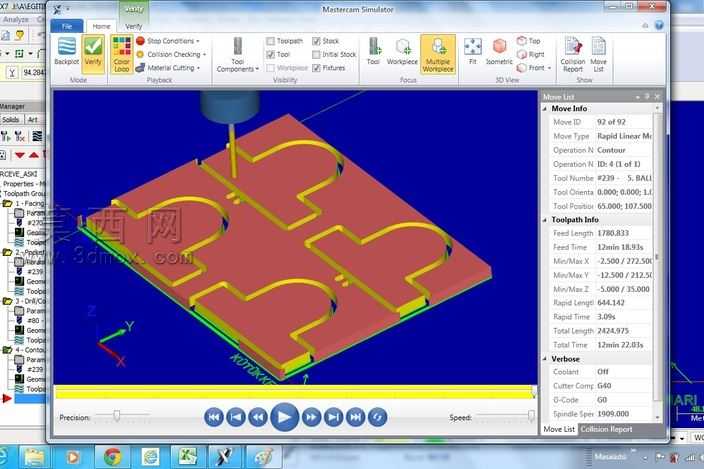Step backward in the simulation
Image resolution: width=704 pixels, height=469 pixels.
pos(258,417)
